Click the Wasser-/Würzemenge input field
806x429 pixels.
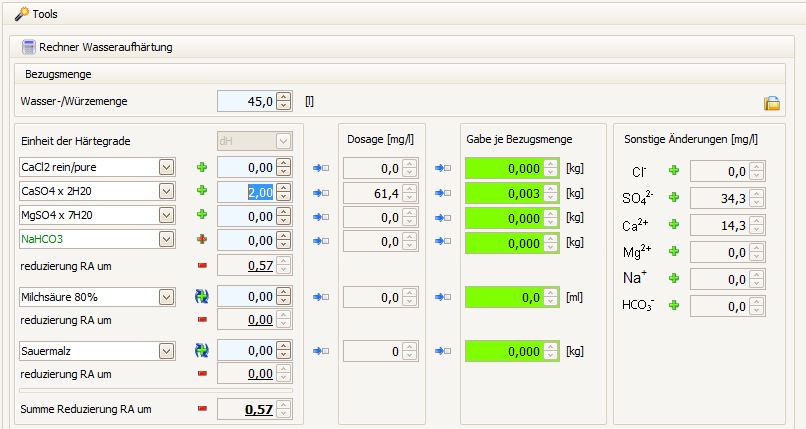click(245, 101)
